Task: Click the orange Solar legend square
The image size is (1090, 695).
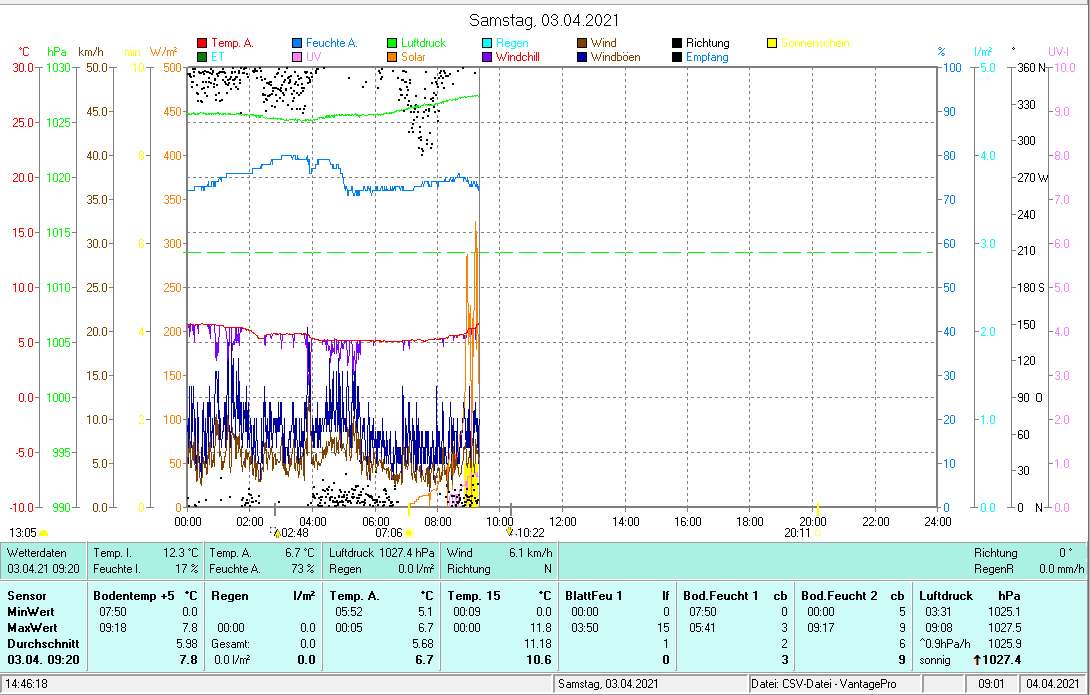Action: [x=392, y=58]
